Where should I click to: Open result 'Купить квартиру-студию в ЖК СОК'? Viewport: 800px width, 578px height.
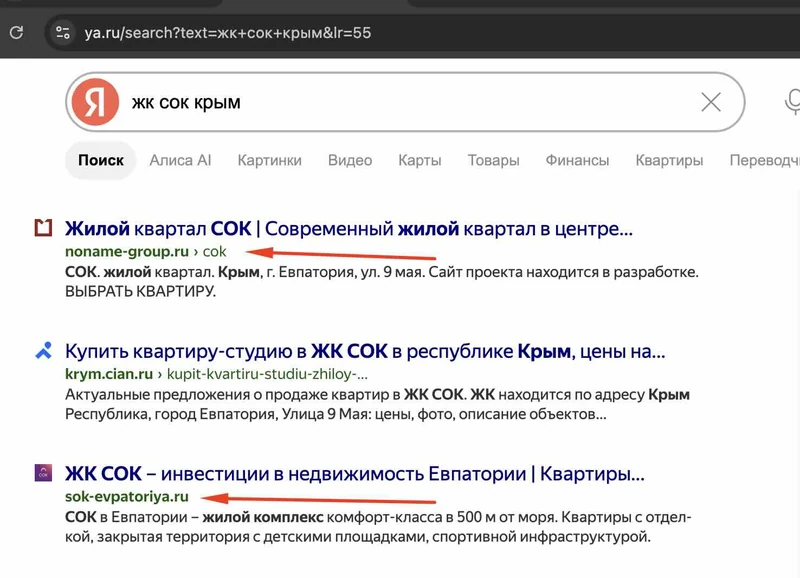click(x=365, y=351)
